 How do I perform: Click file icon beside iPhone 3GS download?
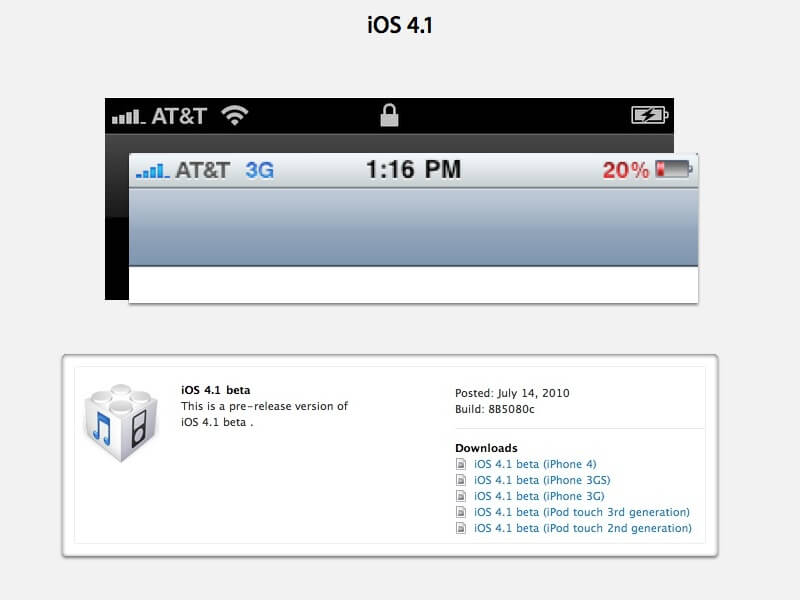tap(461, 480)
